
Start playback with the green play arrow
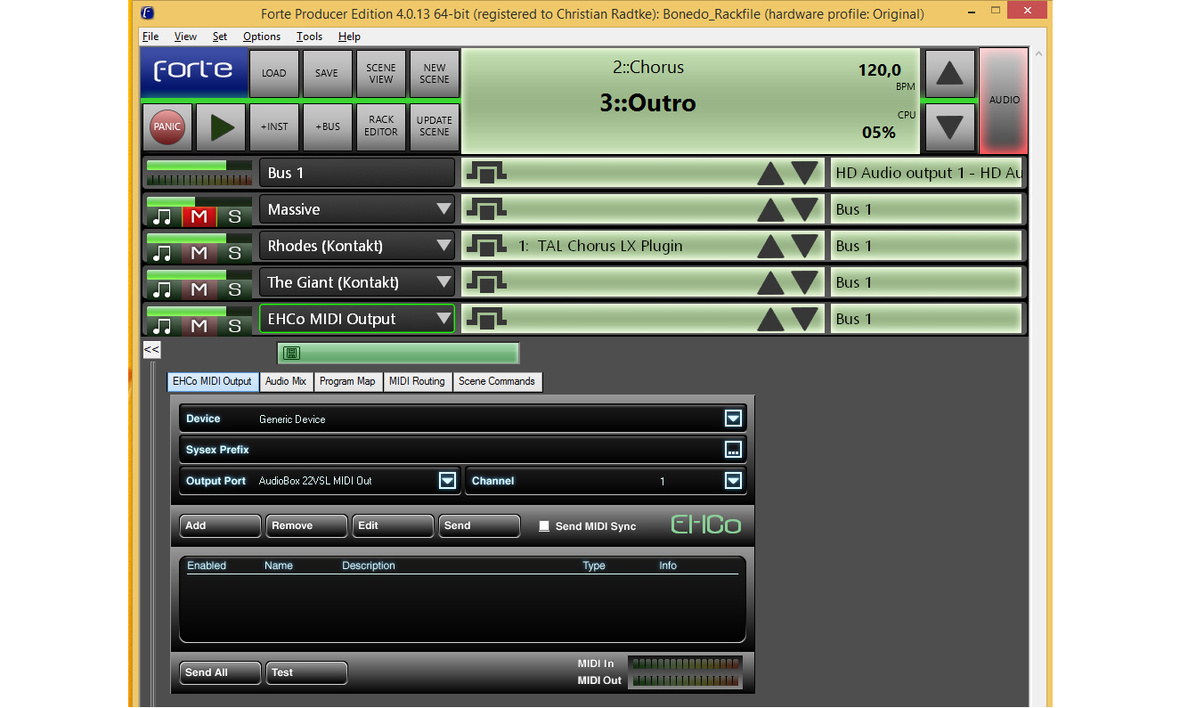click(x=221, y=127)
